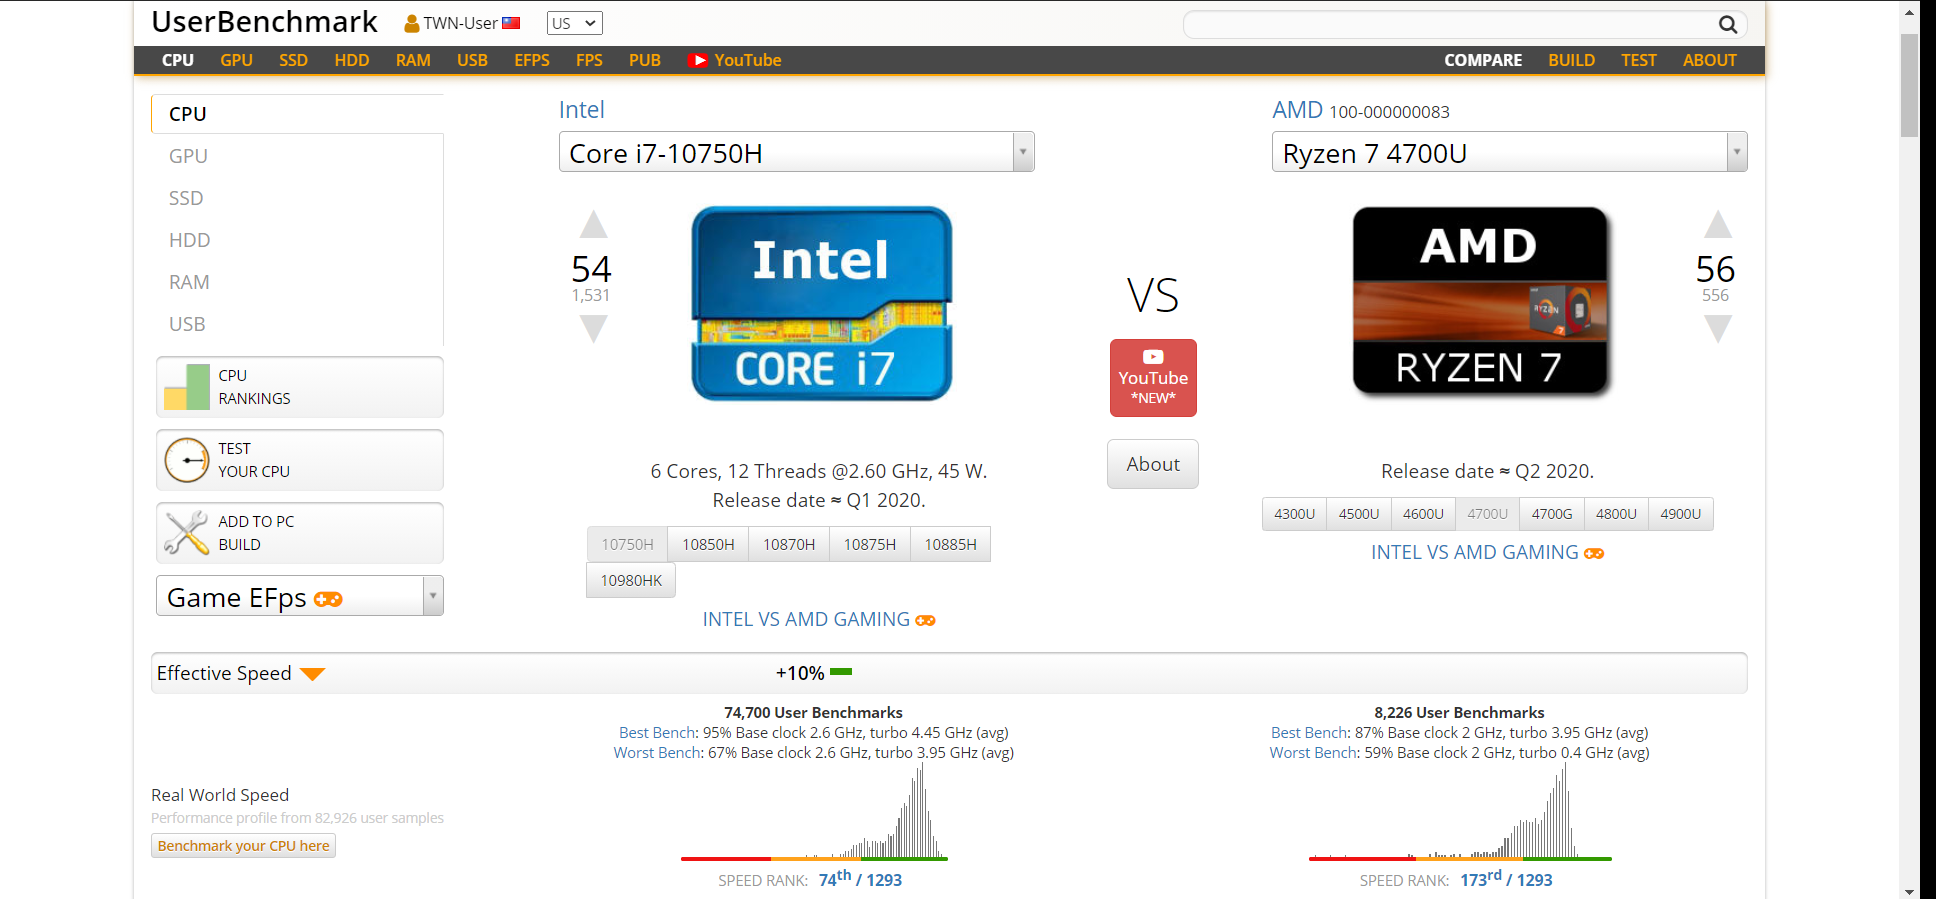The width and height of the screenshot is (1936, 899).
Task: Open the Core i7-10750H model dropdown
Action: (797, 152)
